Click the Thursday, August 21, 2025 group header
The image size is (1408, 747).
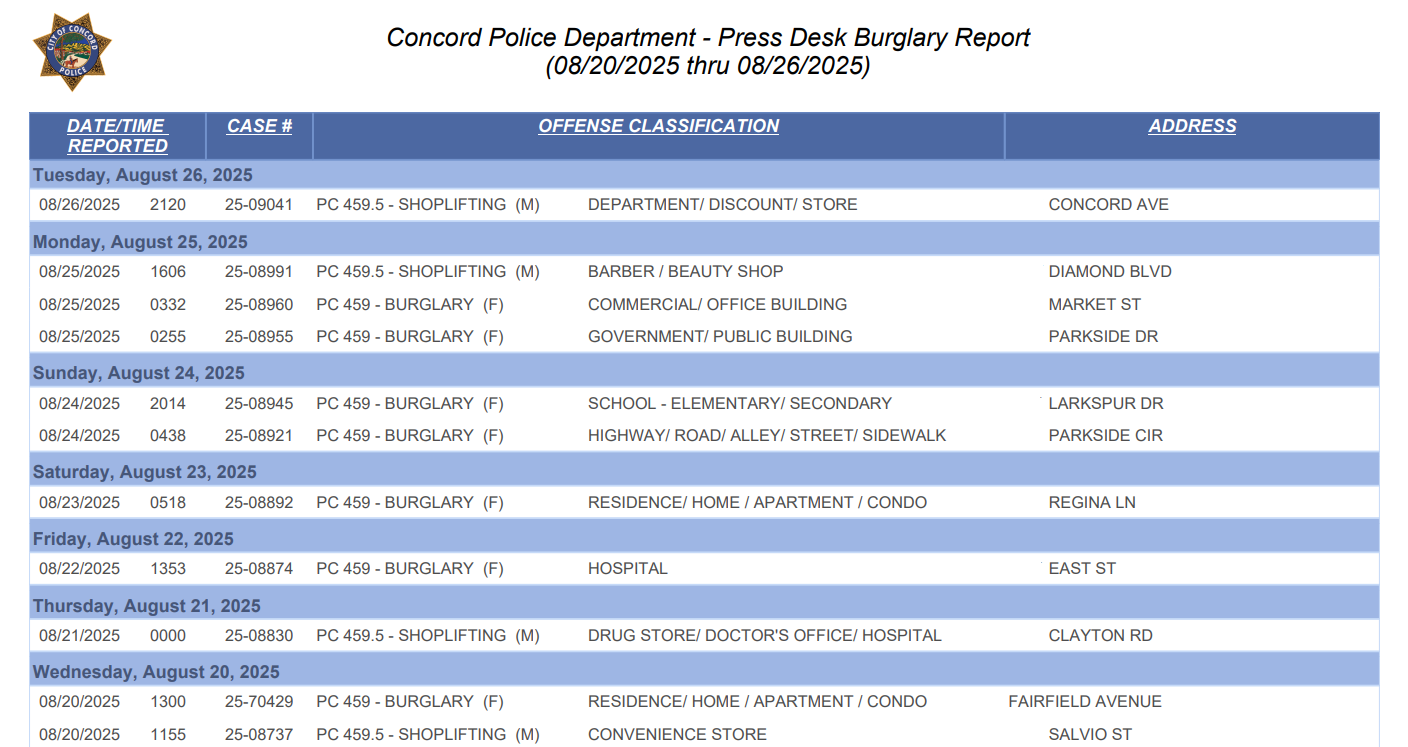click(x=146, y=606)
